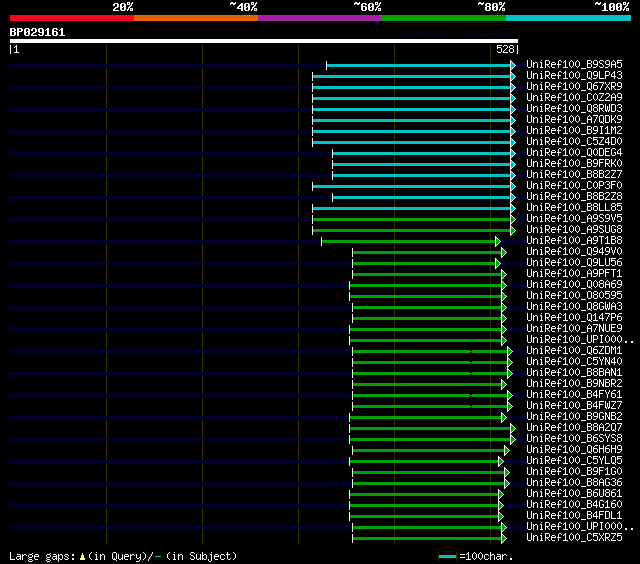This screenshot has width=640, height=564.
Task: Click the 528 end position label
Action: (505, 49)
